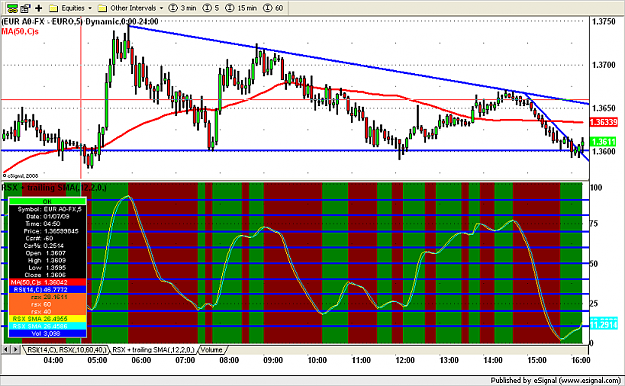Click the Date: 01/07/09 row
Viewport: 625px width, 386px height.
[47, 217]
